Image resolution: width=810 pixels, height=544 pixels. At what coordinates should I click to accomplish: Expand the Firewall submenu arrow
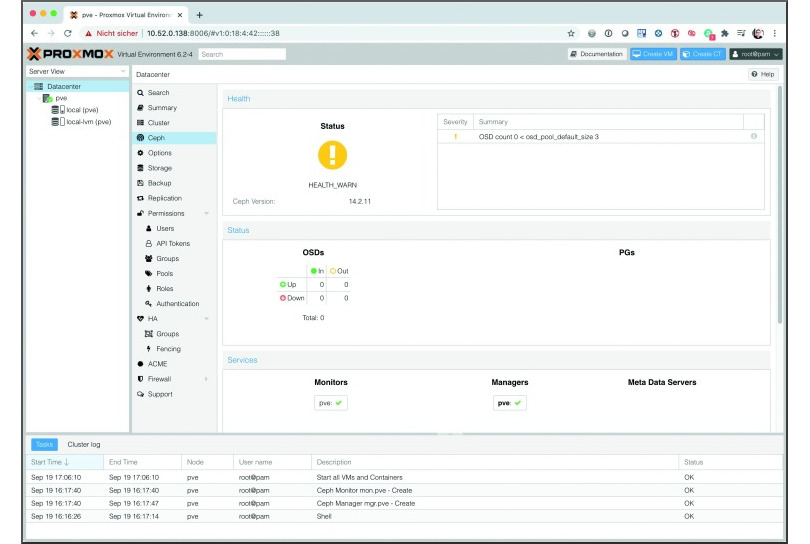[207, 379]
